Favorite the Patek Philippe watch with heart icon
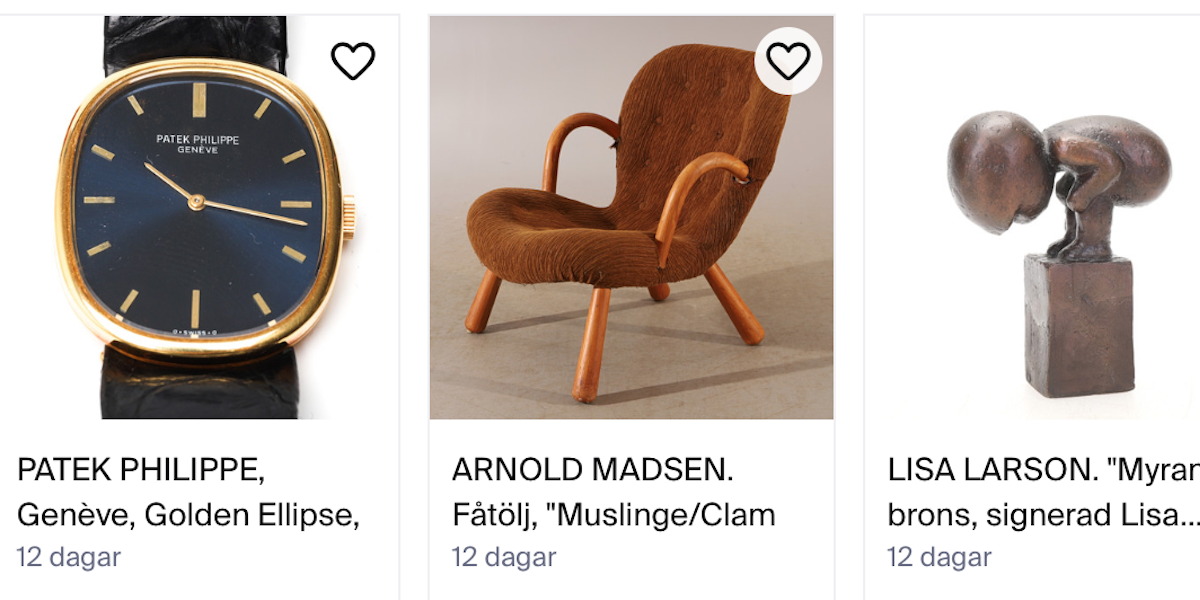The width and height of the screenshot is (1200, 600). point(353,61)
